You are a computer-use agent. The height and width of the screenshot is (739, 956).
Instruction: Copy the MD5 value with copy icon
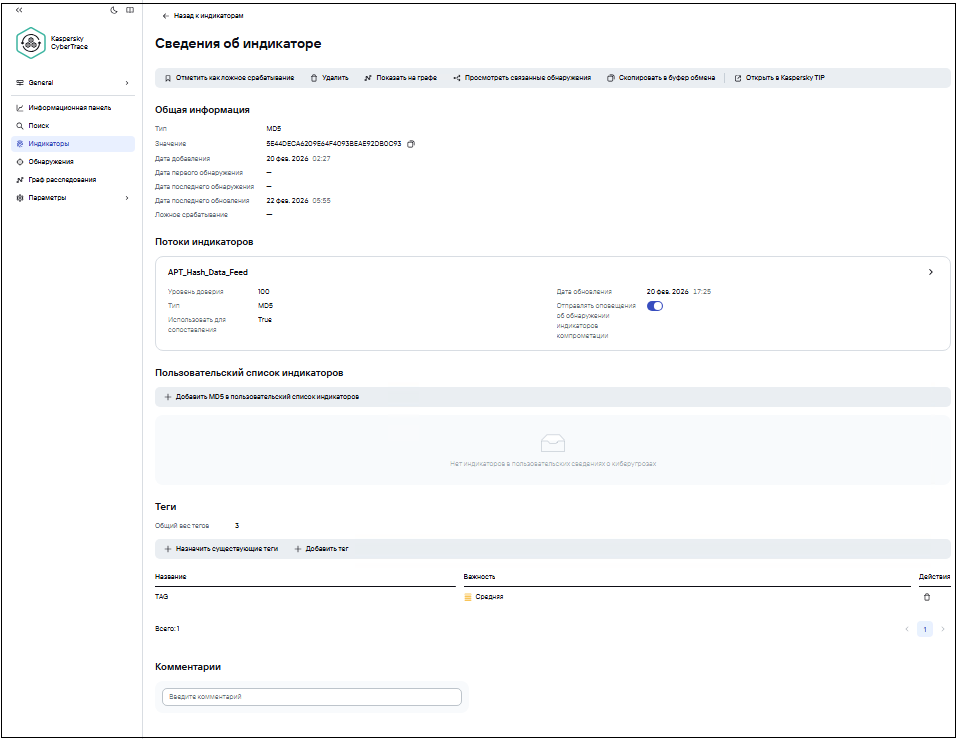(411, 145)
